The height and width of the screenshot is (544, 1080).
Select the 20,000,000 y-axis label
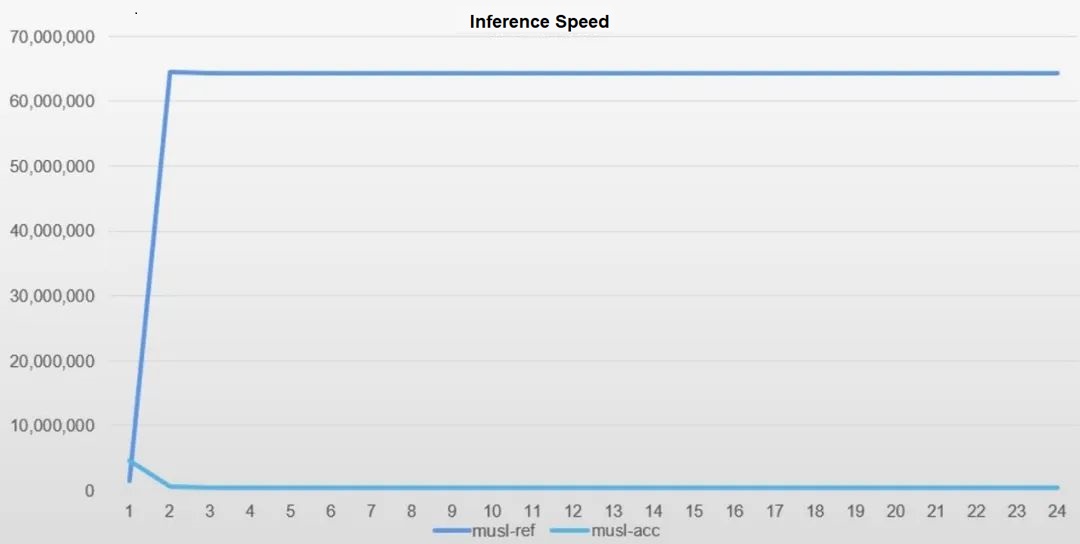click(52, 361)
